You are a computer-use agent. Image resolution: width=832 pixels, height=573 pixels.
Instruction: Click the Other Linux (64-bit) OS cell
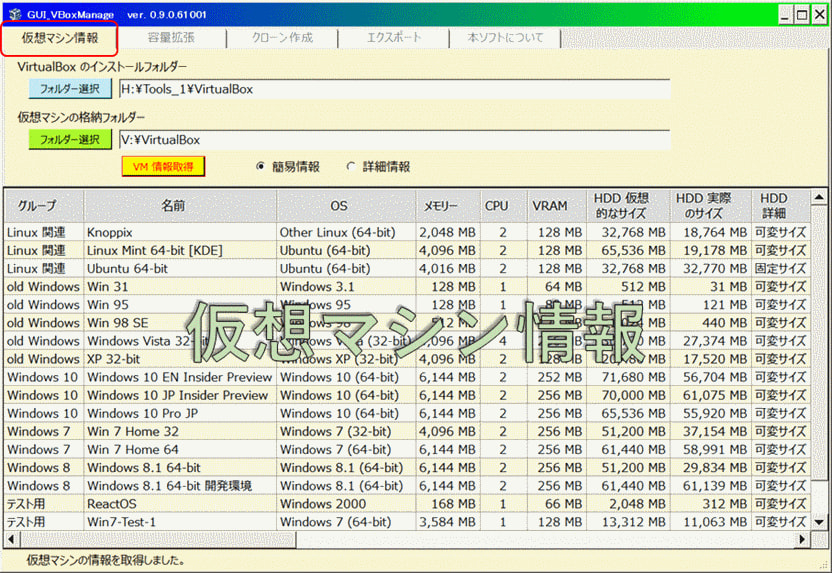pos(346,232)
